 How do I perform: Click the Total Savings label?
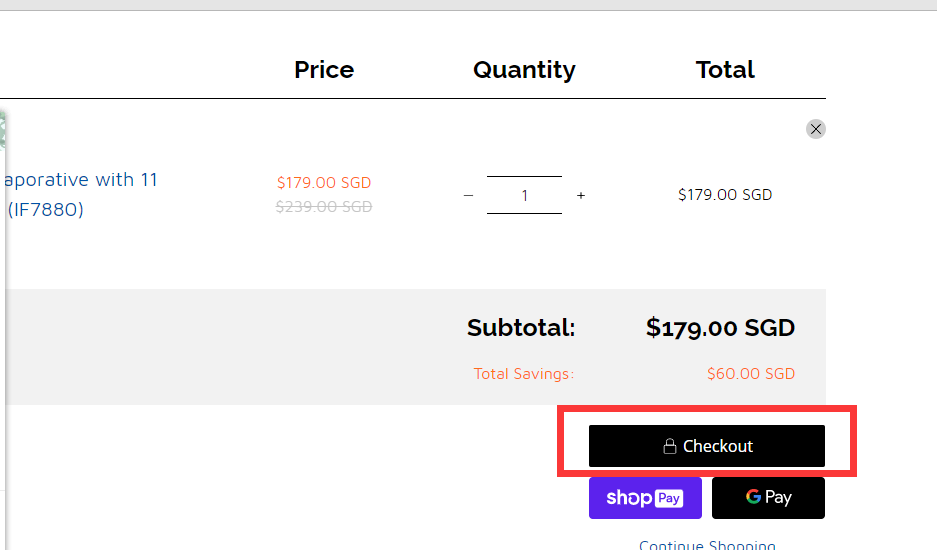pyautogui.click(x=523, y=374)
